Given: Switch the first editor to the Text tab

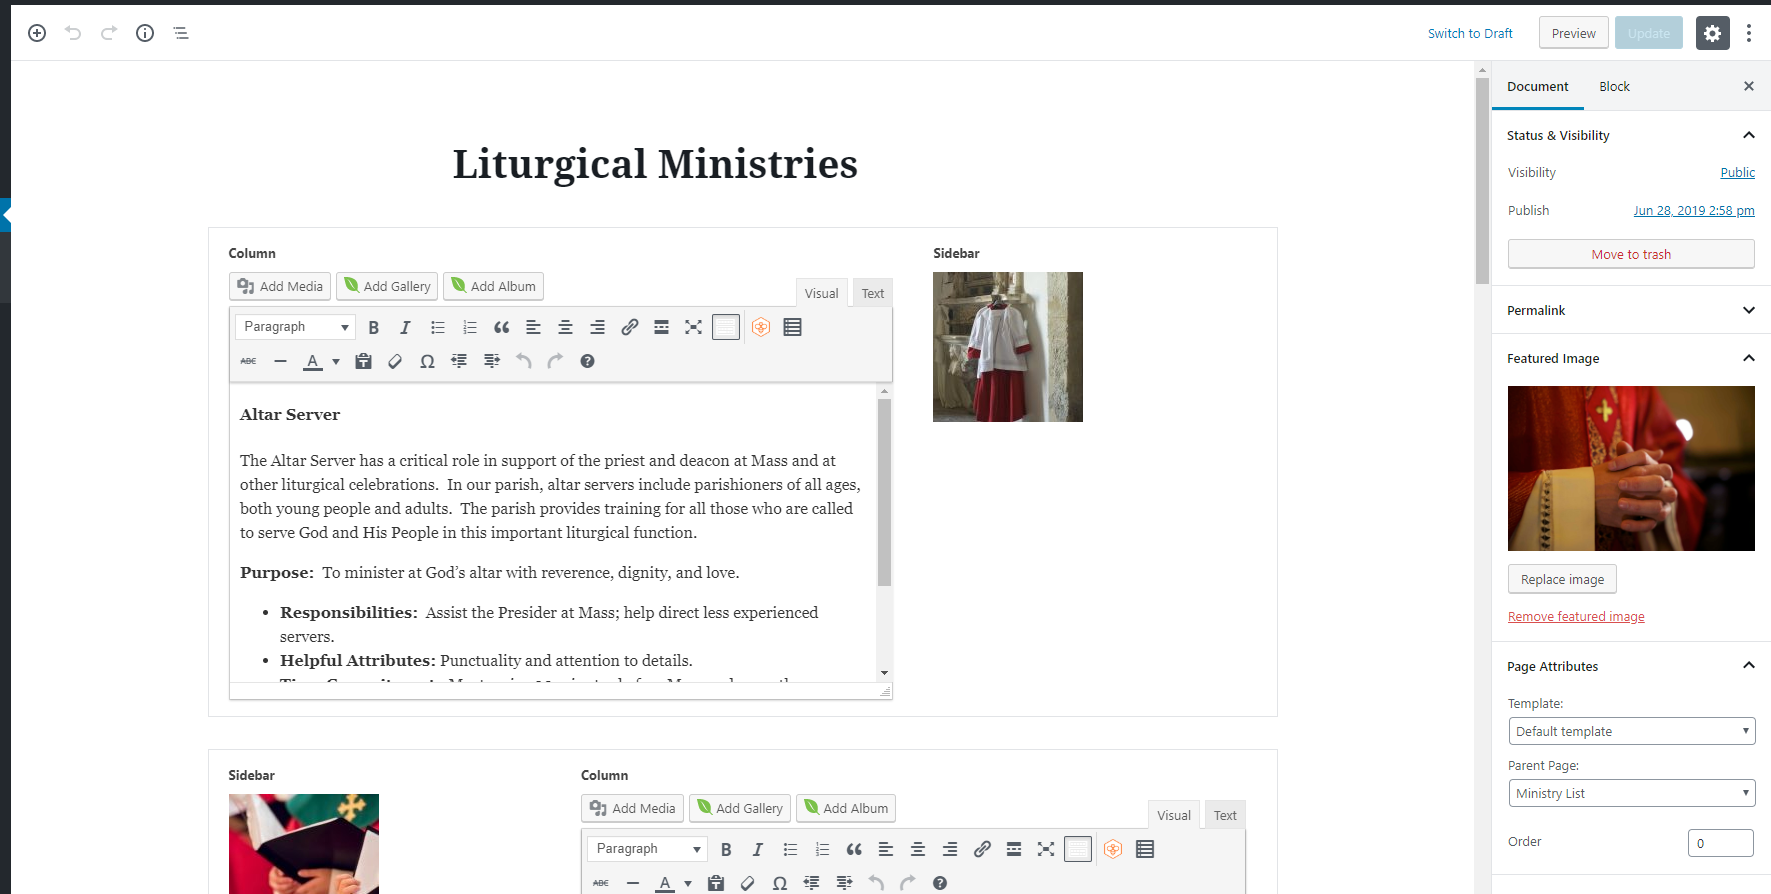Looking at the screenshot, I should pyautogui.click(x=873, y=293).
